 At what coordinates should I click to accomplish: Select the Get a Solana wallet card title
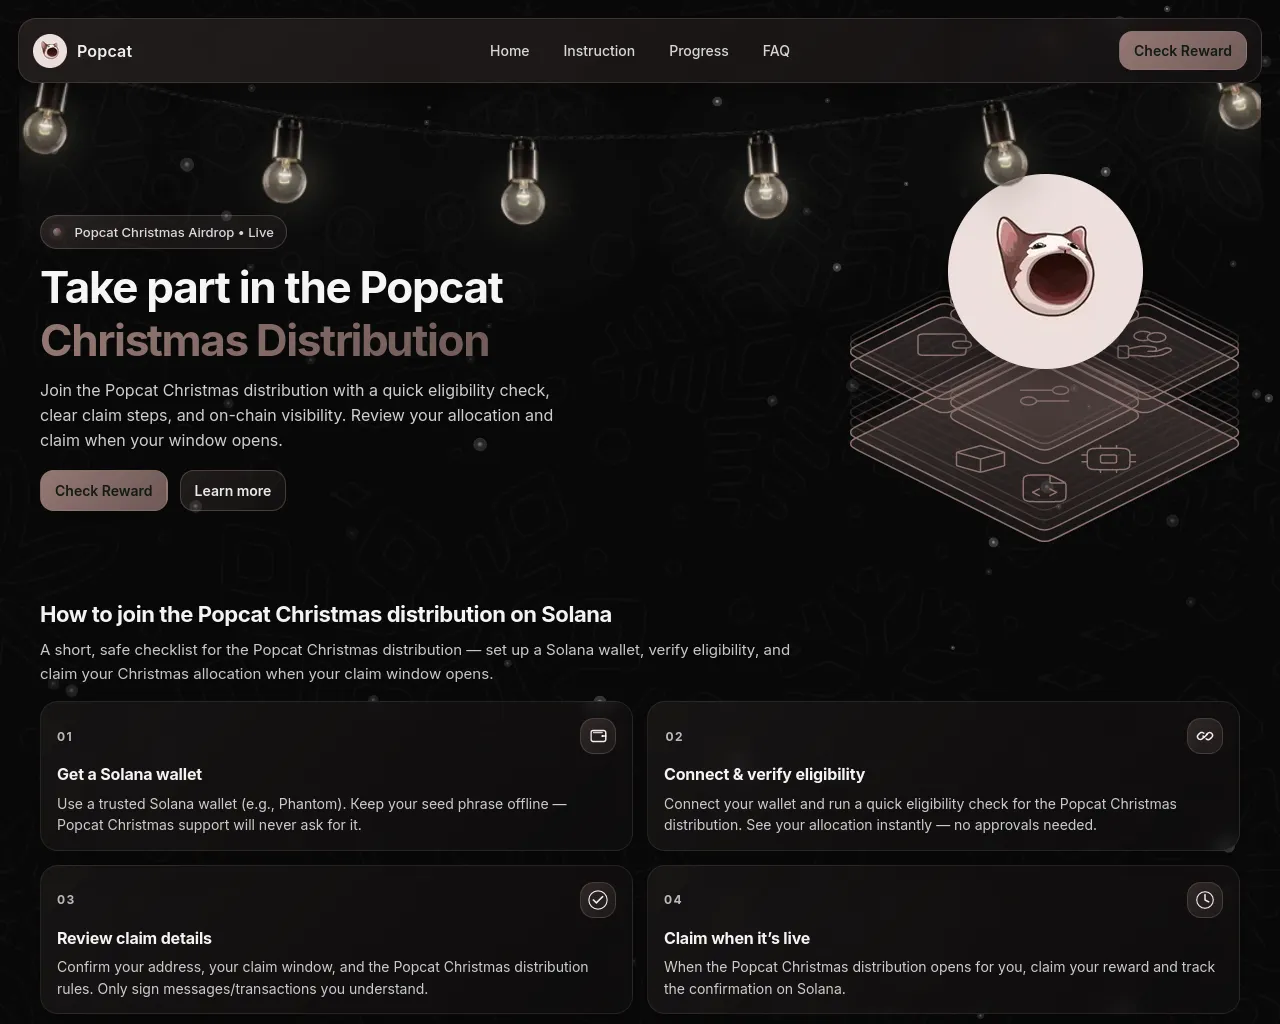[x=129, y=774]
